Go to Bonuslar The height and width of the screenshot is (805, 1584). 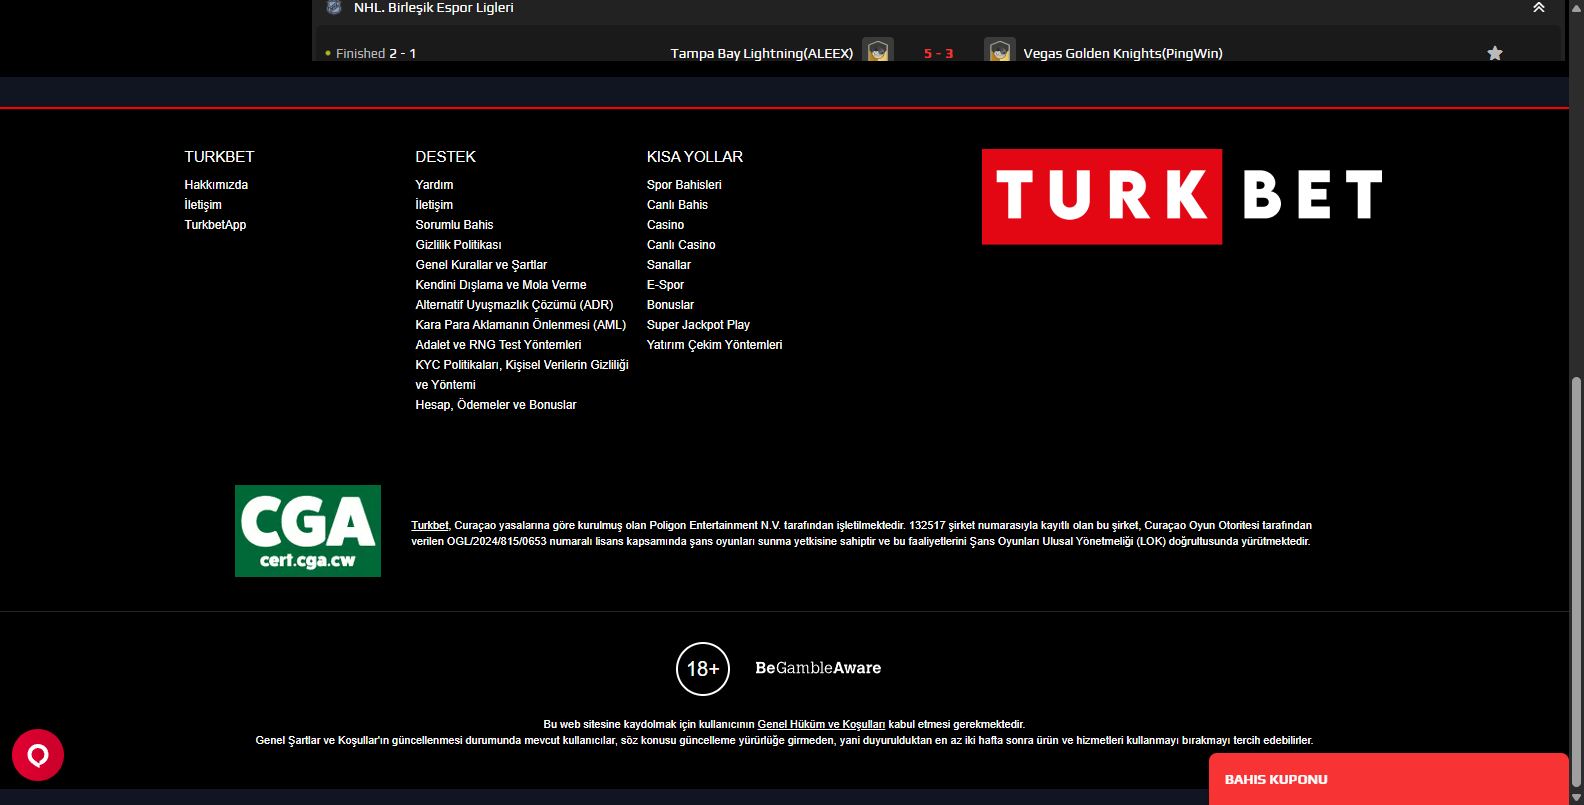pyautogui.click(x=670, y=305)
